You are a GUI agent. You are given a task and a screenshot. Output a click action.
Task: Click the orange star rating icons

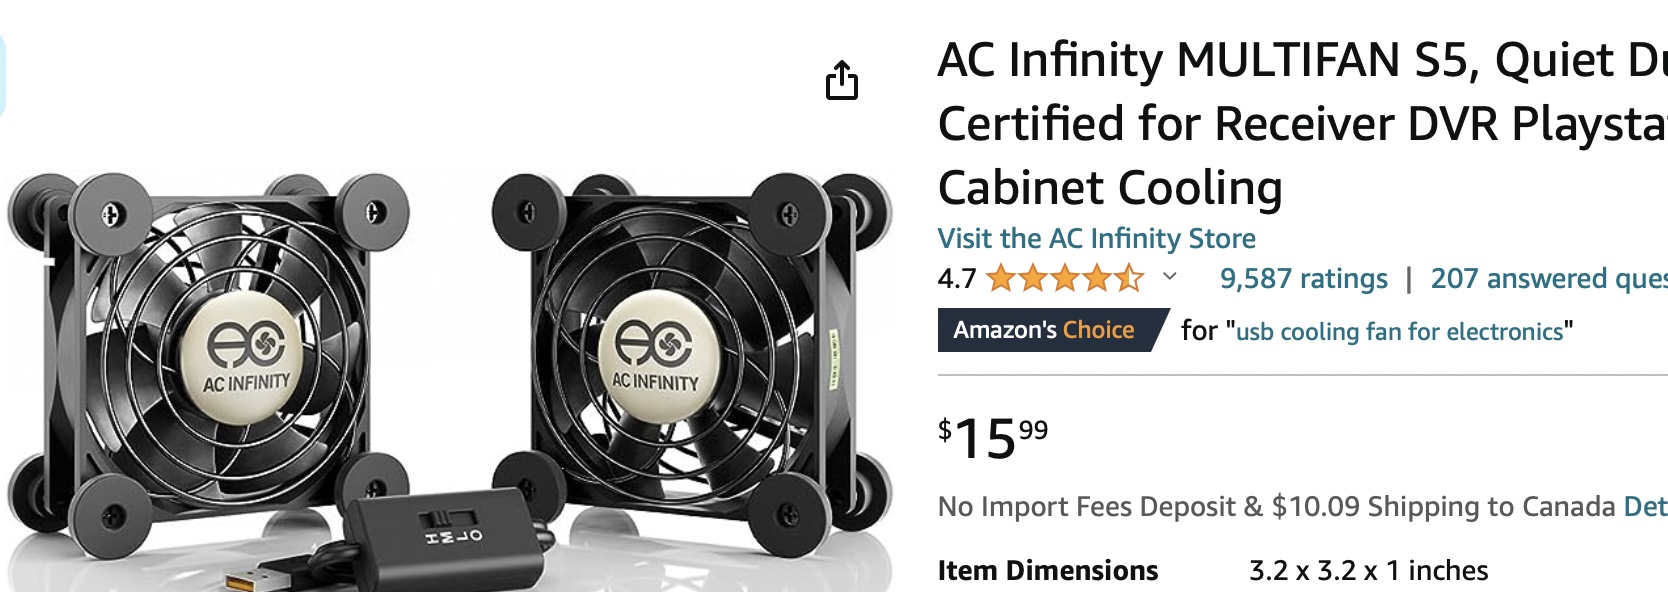[x=1064, y=278]
